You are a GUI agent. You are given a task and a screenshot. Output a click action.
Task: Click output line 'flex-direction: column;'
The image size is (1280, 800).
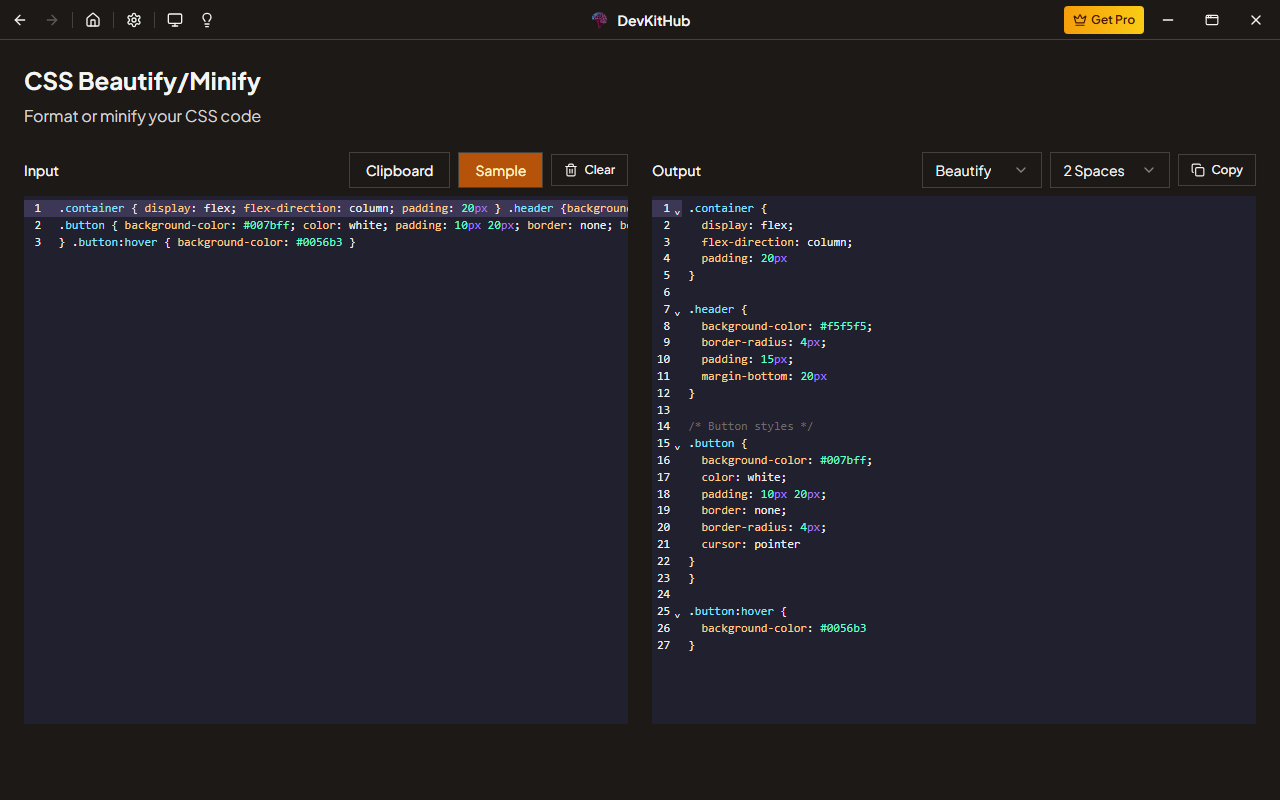coord(777,242)
